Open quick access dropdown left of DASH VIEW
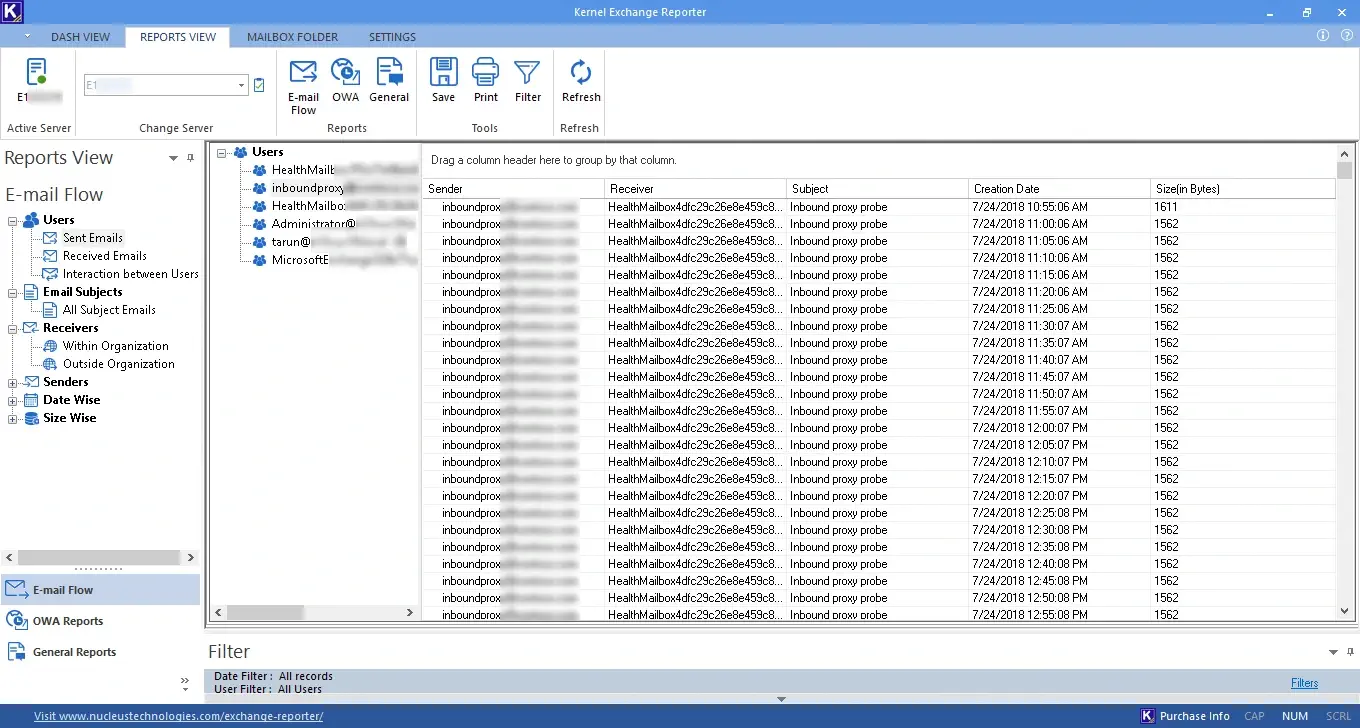The image size is (1360, 728). (x=27, y=37)
